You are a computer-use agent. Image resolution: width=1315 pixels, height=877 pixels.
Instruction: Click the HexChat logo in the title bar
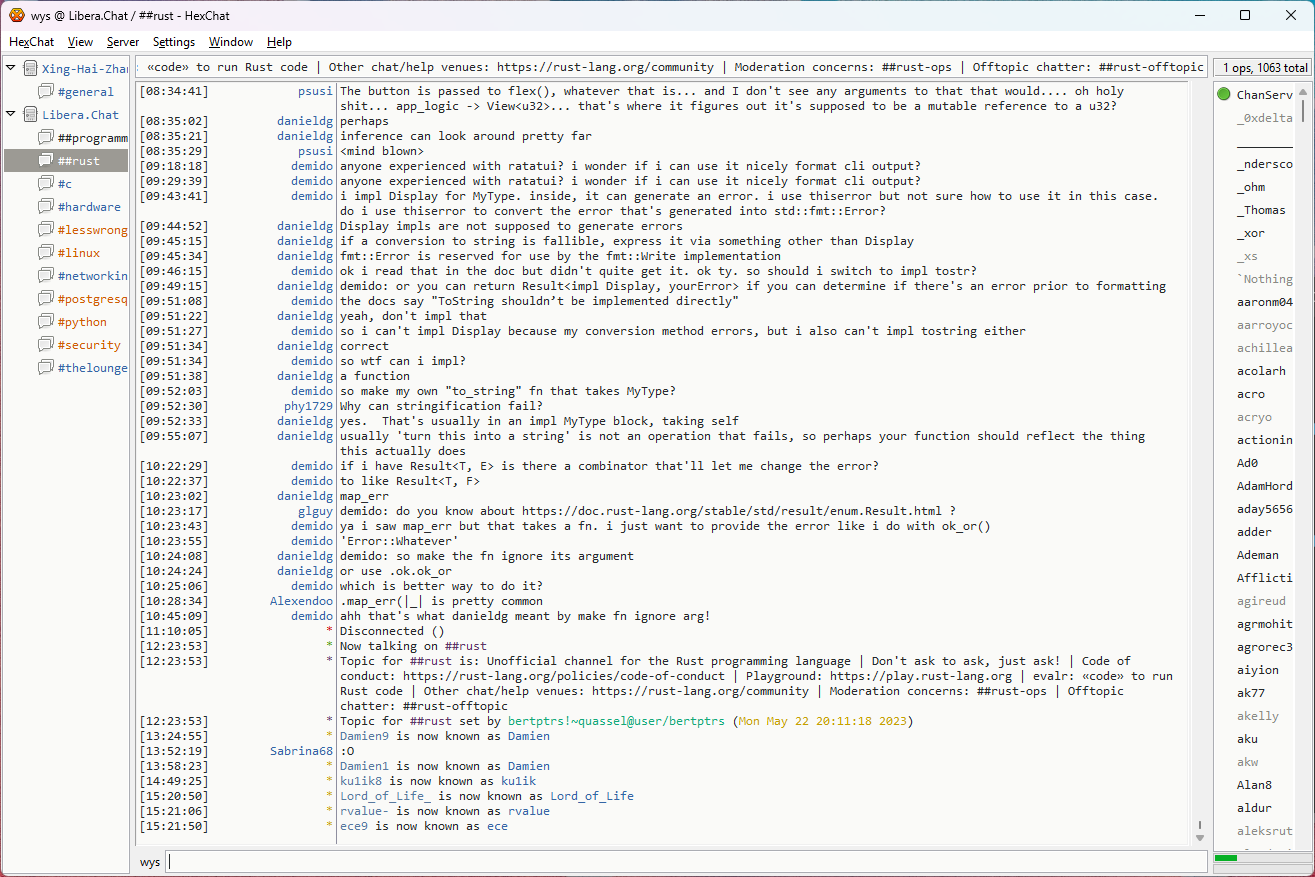pyautogui.click(x=17, y=15)
